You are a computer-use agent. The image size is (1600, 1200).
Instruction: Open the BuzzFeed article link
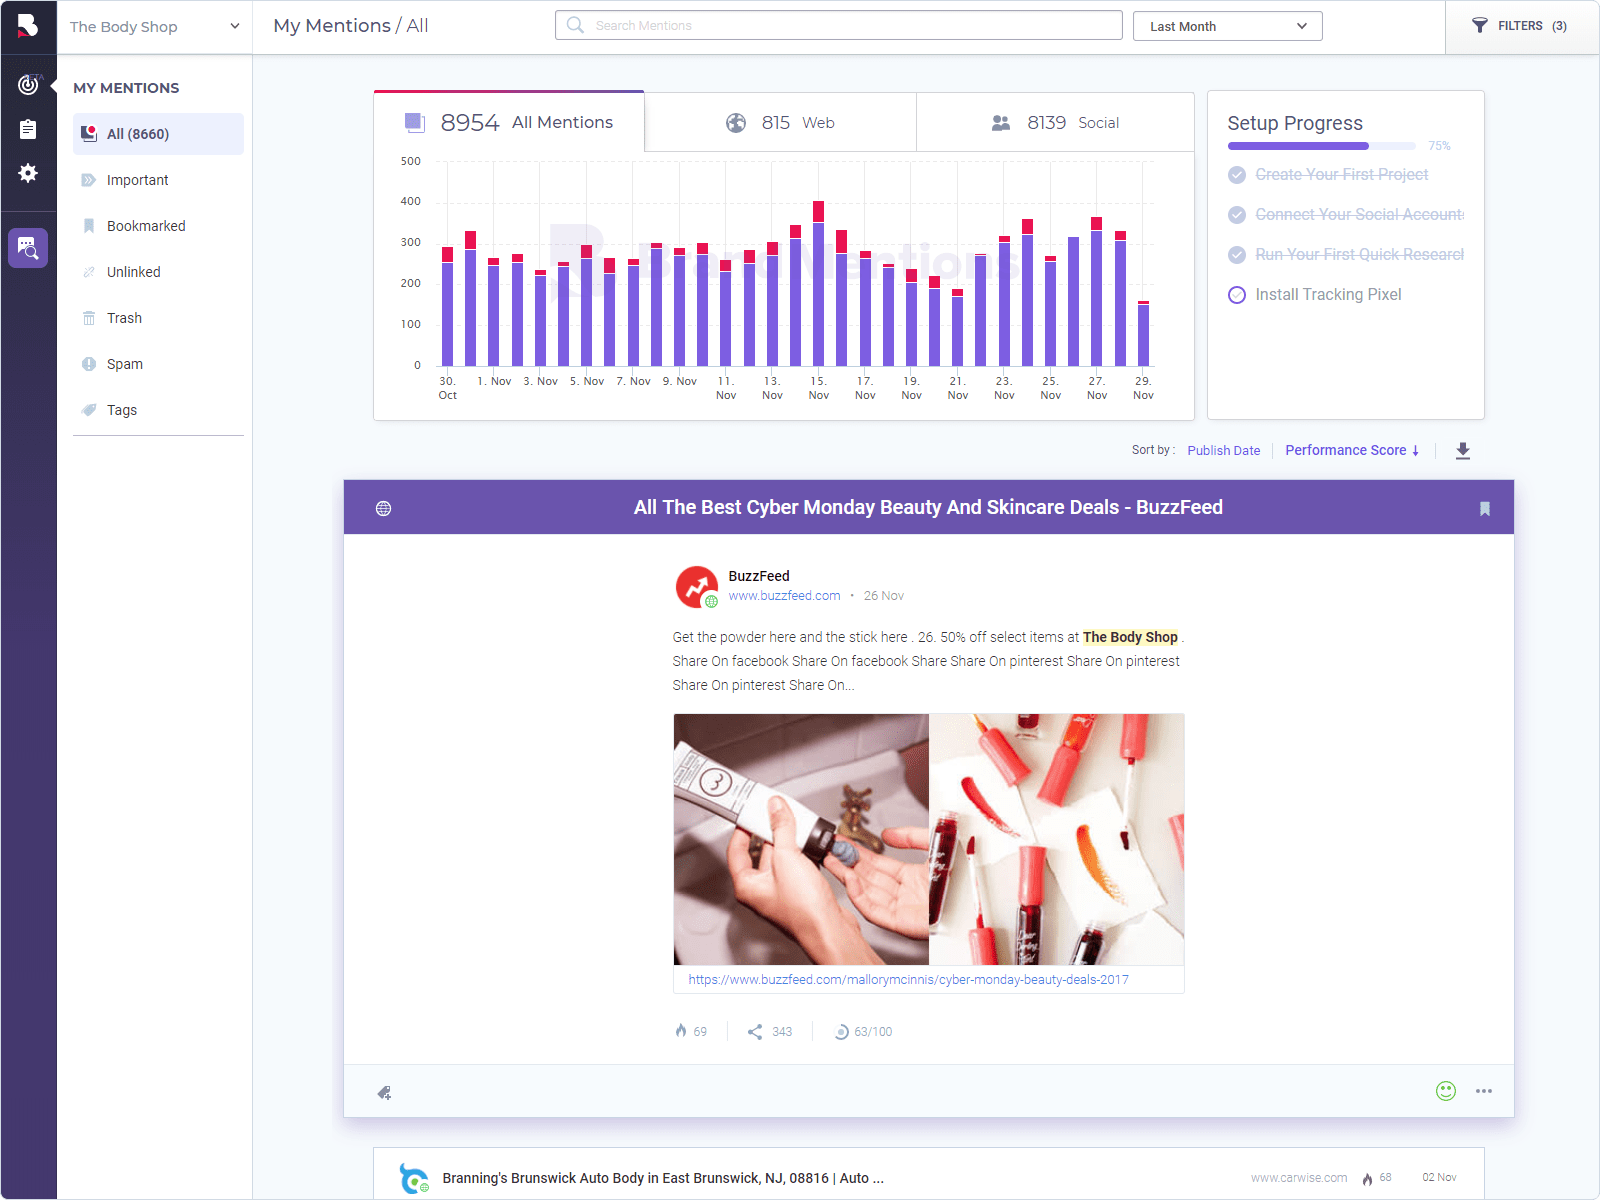tap(907, 980)
